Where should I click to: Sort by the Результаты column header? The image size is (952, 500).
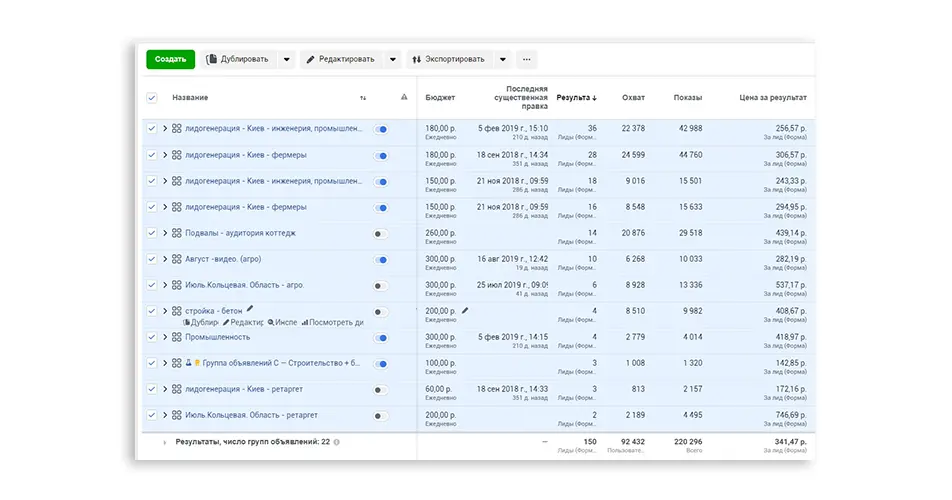tap(576, 97)
